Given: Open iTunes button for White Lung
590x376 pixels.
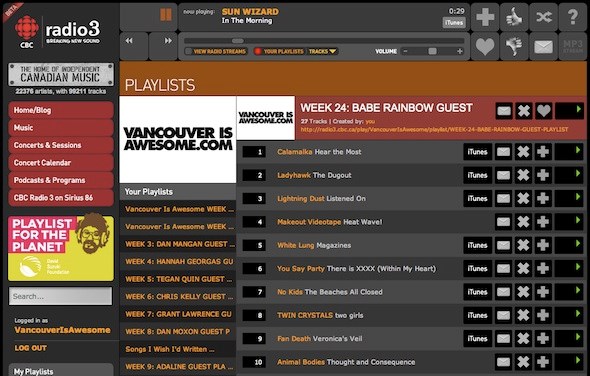Looking at the screenshot, I should [477, 245].
